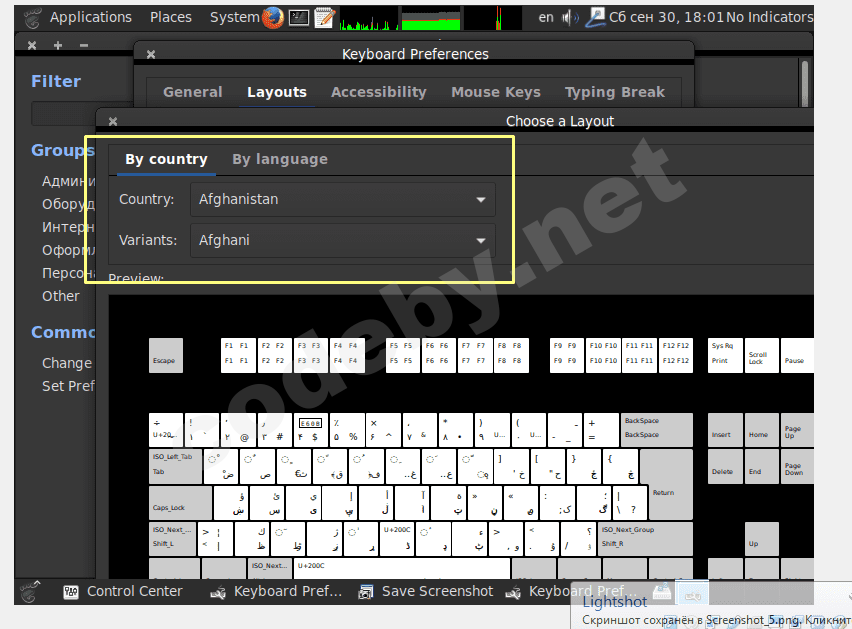Click the BackSpace key in keyboard preview
852x629 pixels.
656,429
